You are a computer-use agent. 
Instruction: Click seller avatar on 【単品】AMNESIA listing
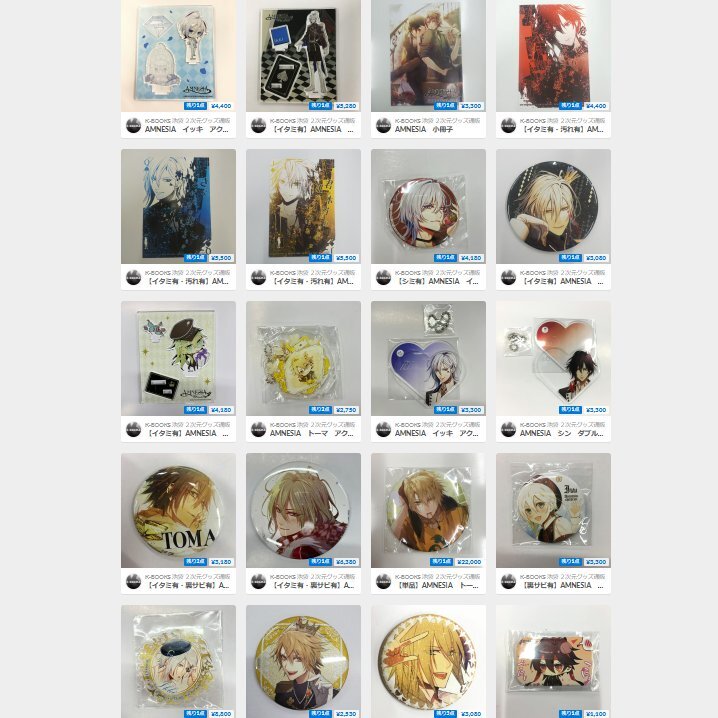(x=383, y=582)
